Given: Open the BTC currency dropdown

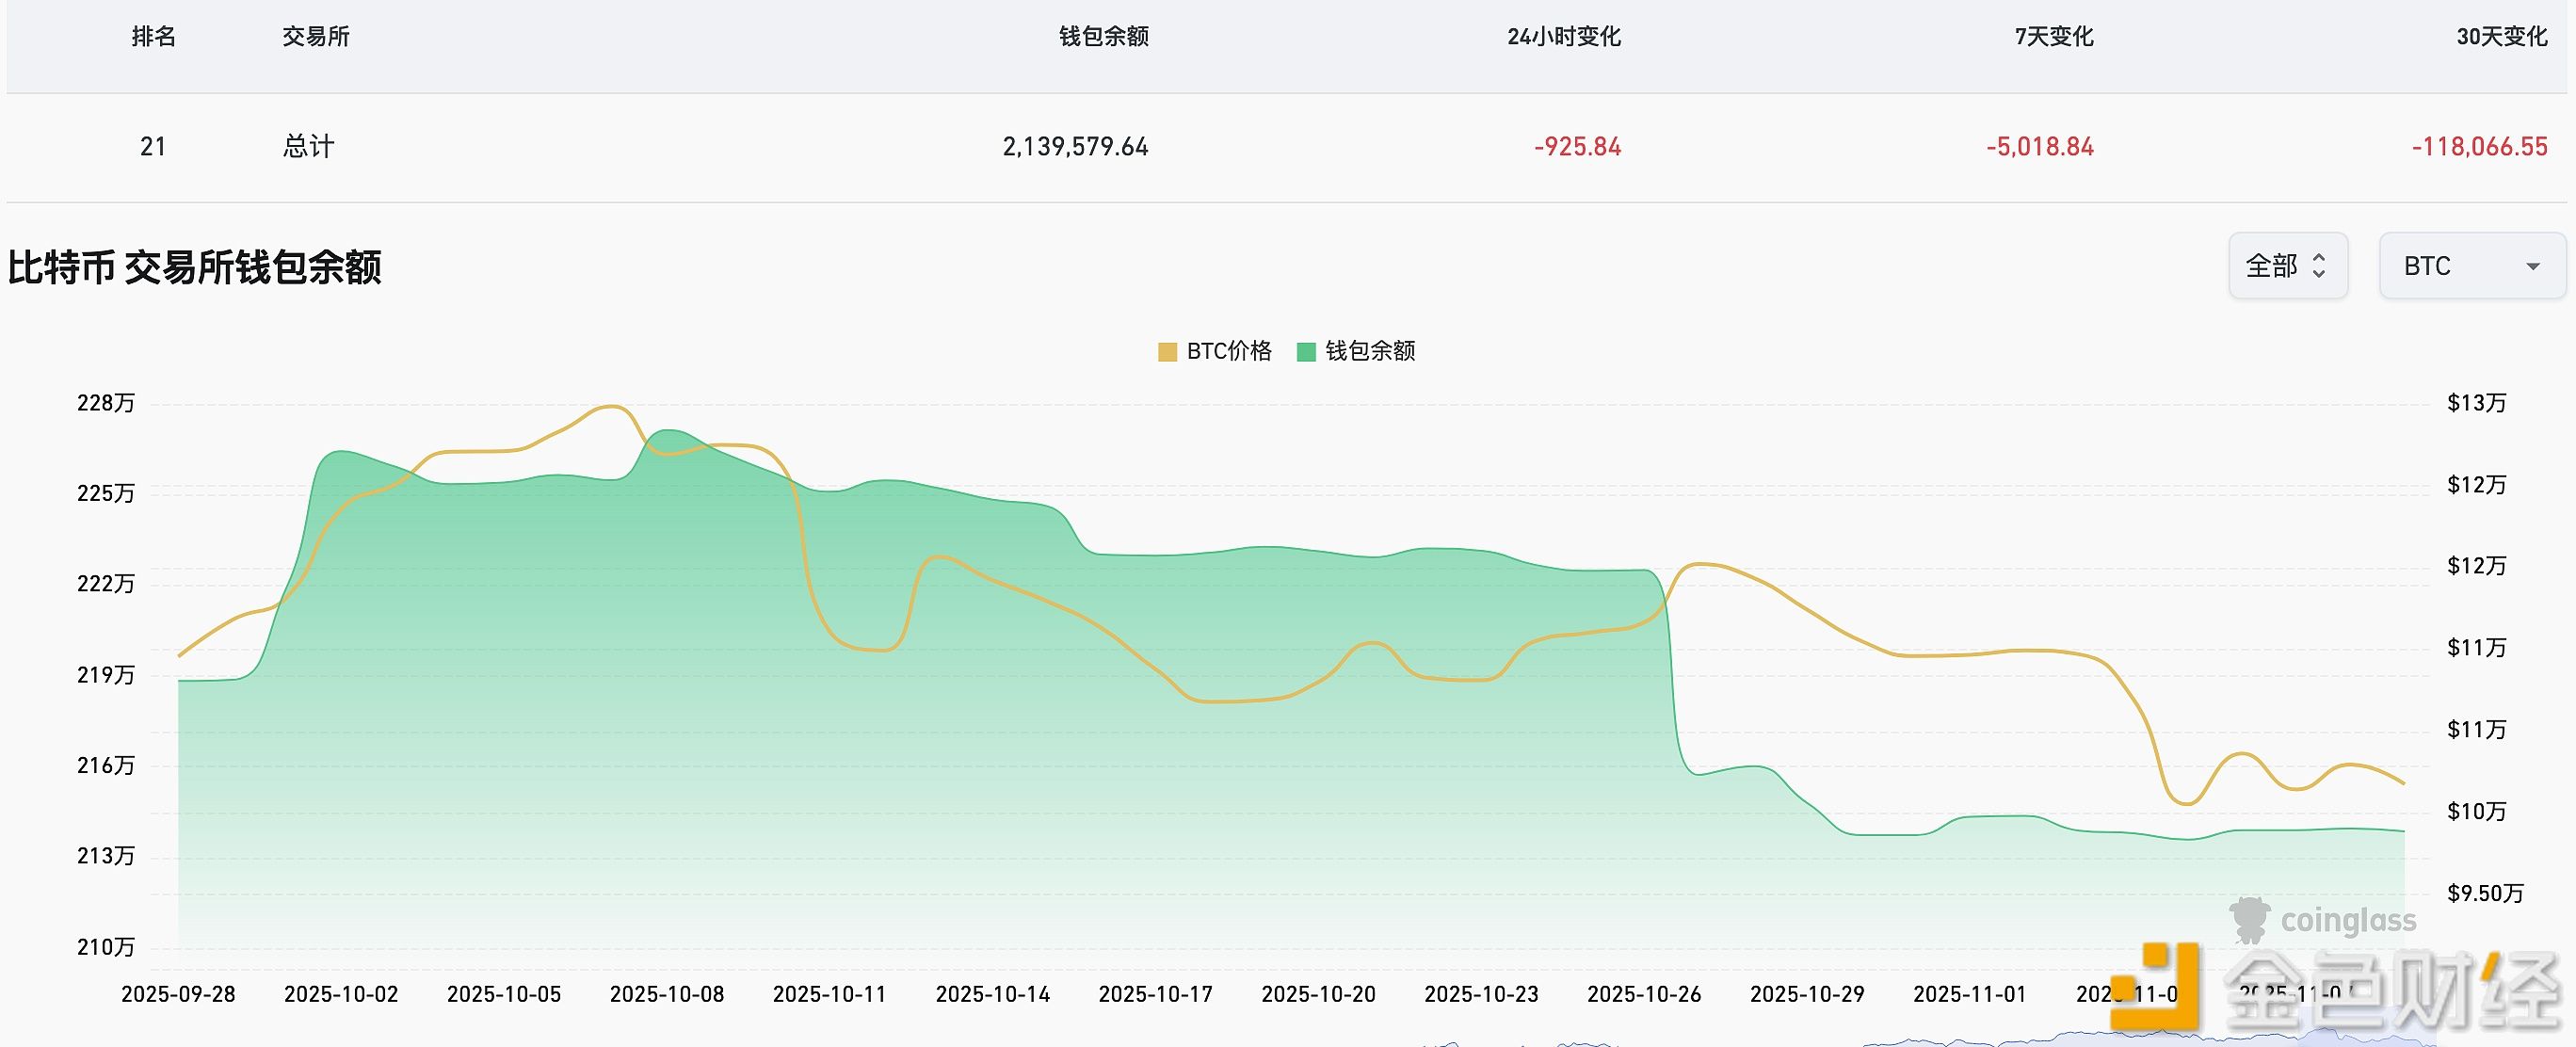Looking at the screenshot, I should [x=2470, y=265].
